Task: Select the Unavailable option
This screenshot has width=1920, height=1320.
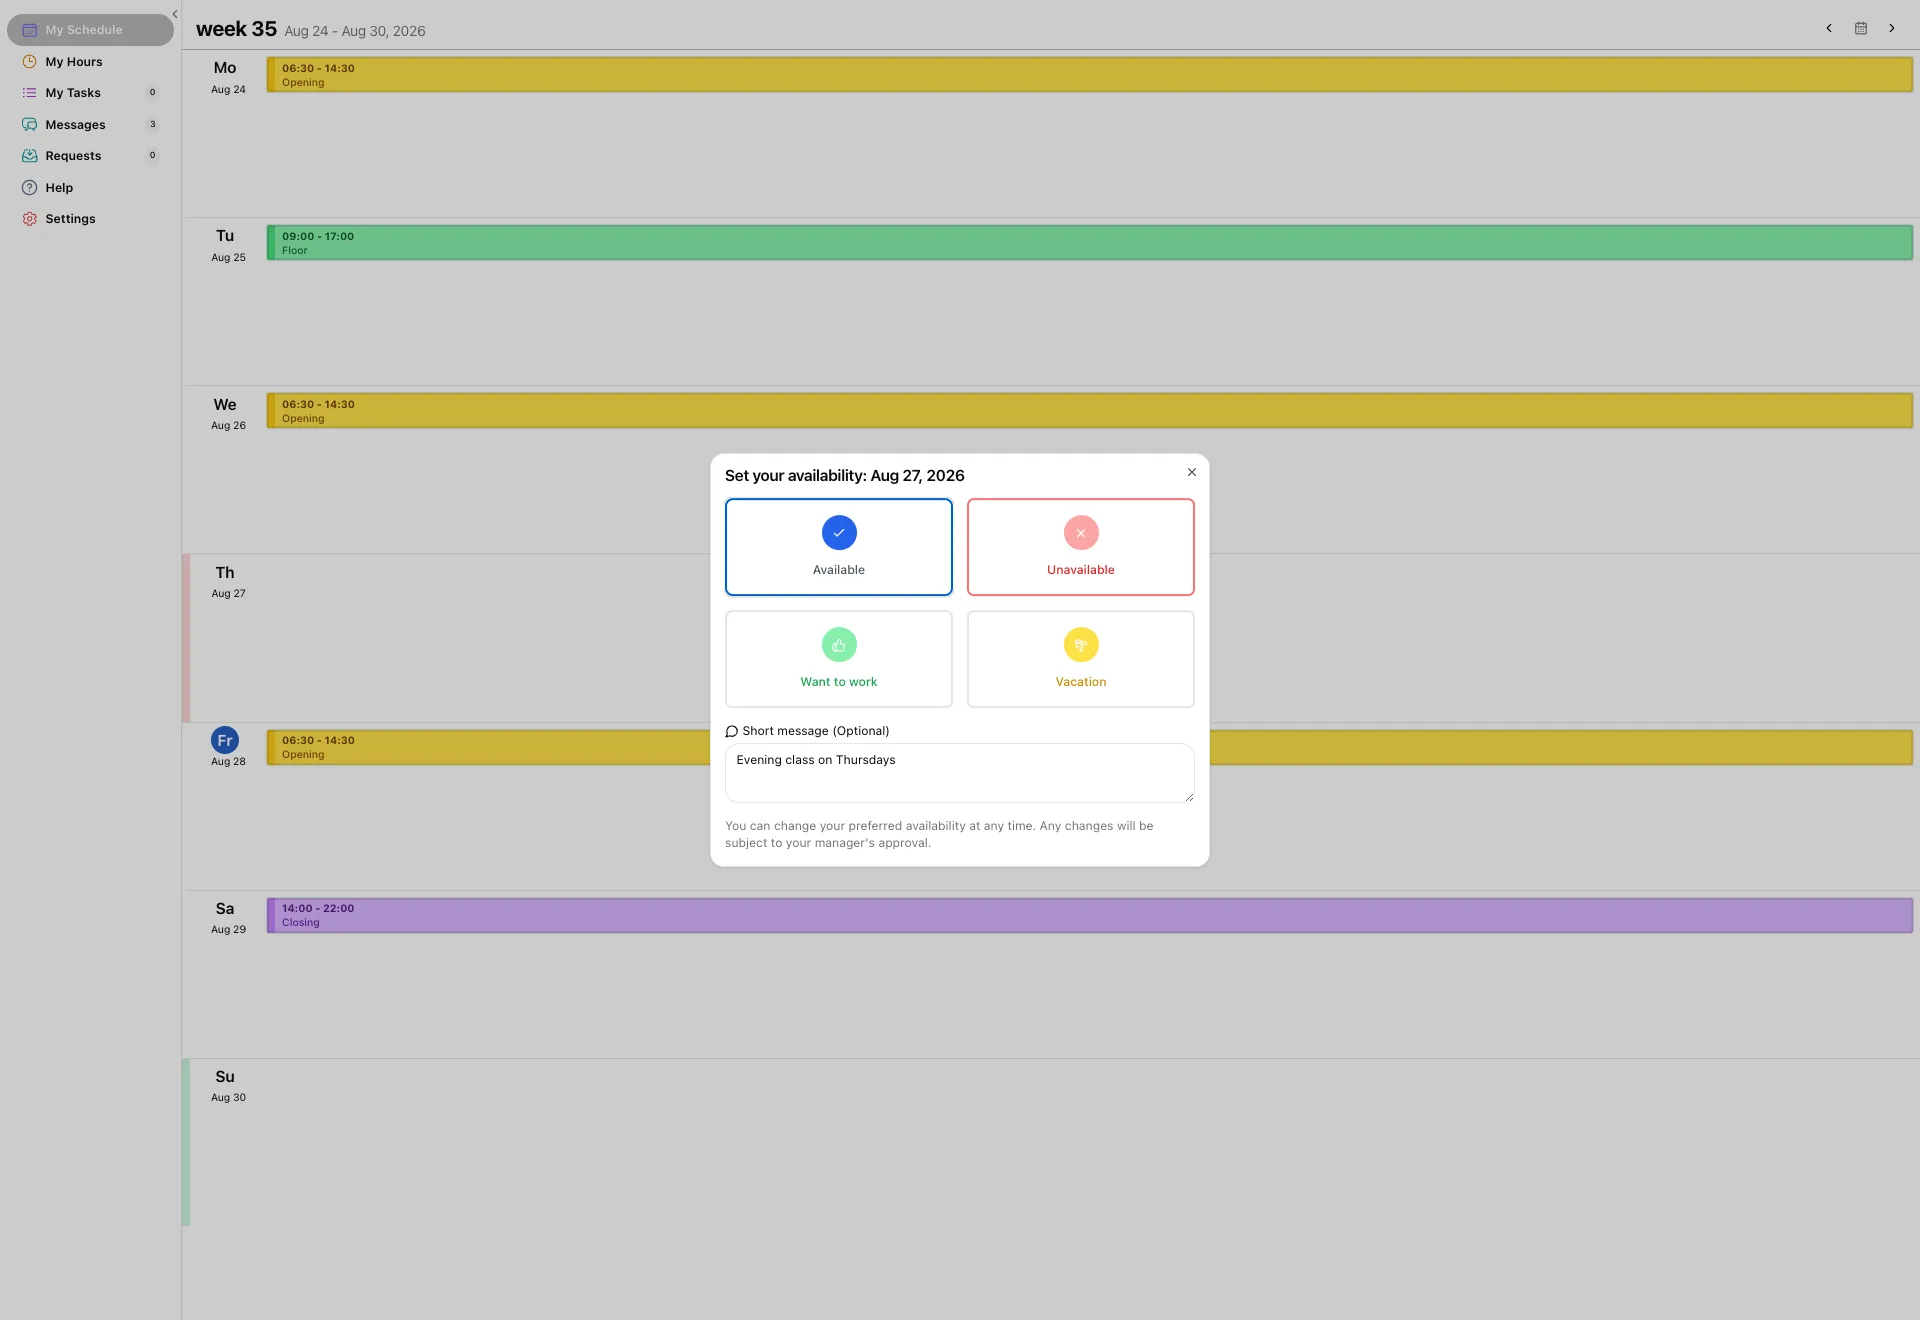Action: coord(1080,547)
